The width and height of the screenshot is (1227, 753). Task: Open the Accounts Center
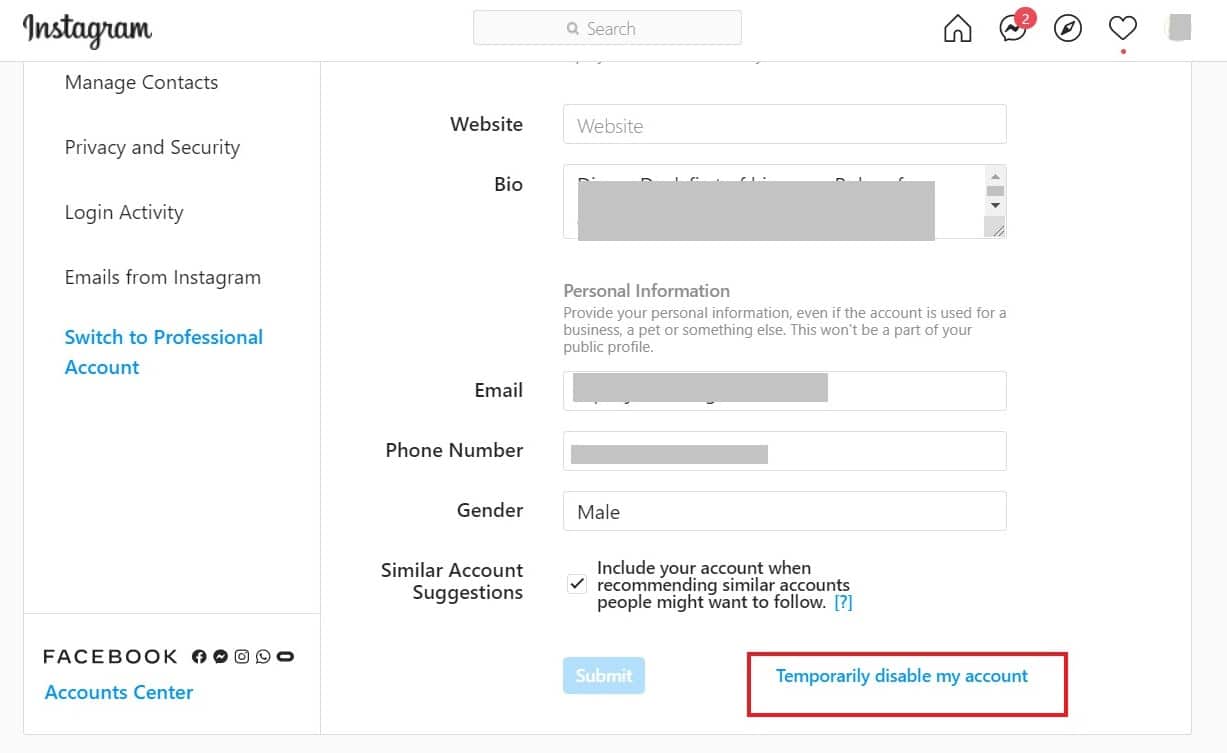pos(118,692)
